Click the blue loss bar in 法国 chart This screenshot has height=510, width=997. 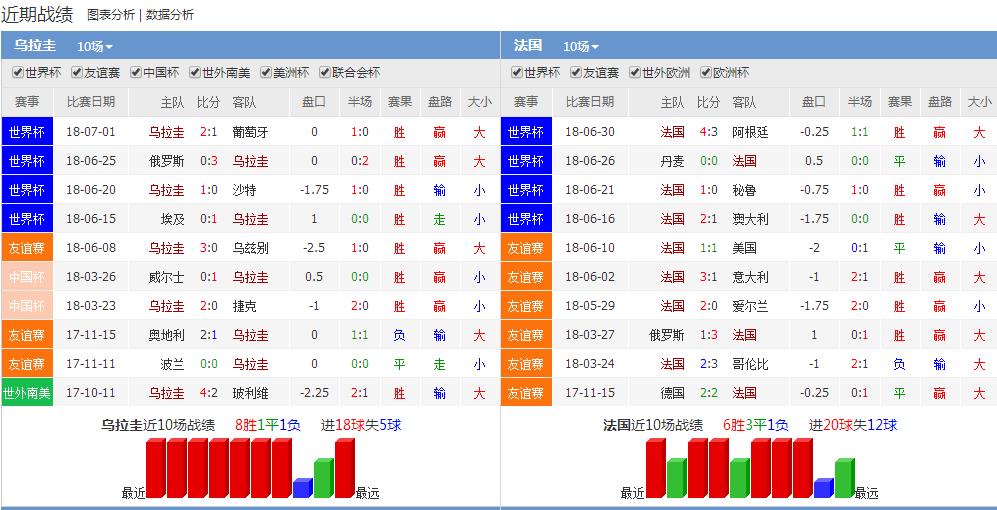824,488
